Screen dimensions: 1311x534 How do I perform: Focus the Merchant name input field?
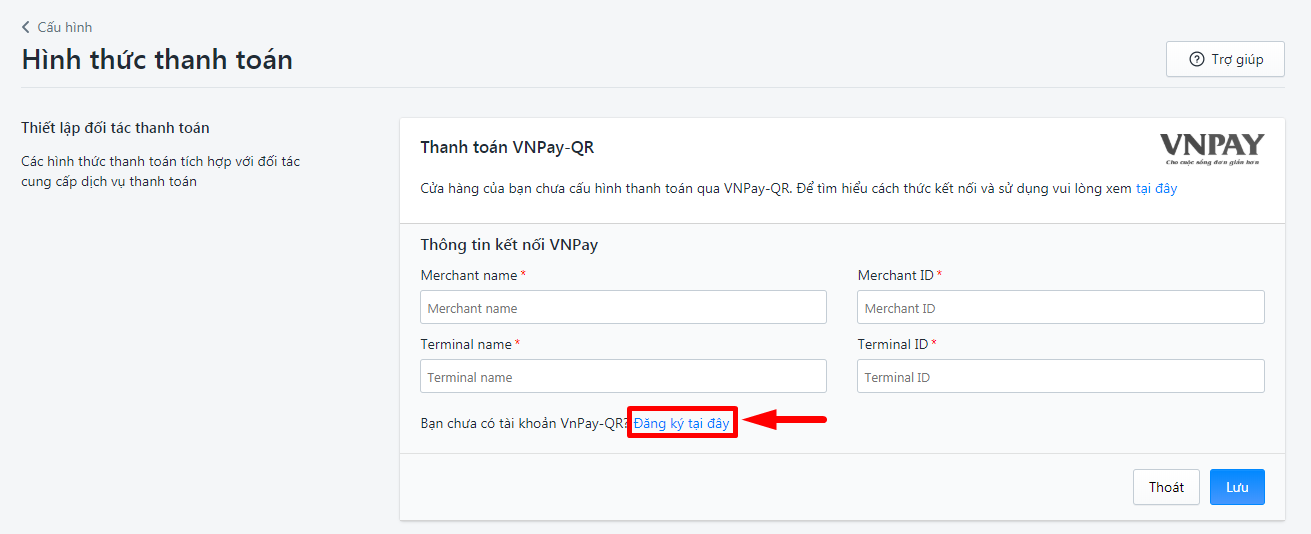coord(623,307)
